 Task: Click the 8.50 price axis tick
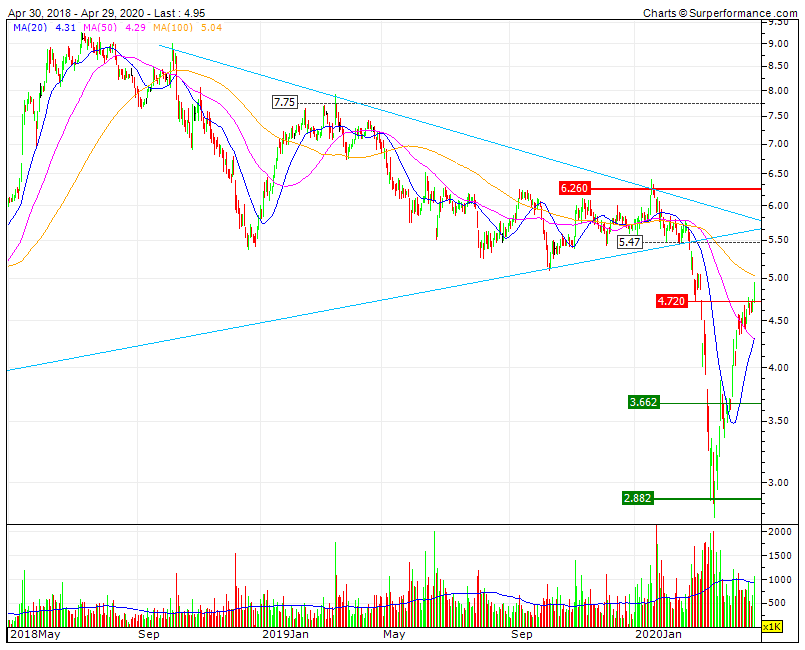(778, 66)
